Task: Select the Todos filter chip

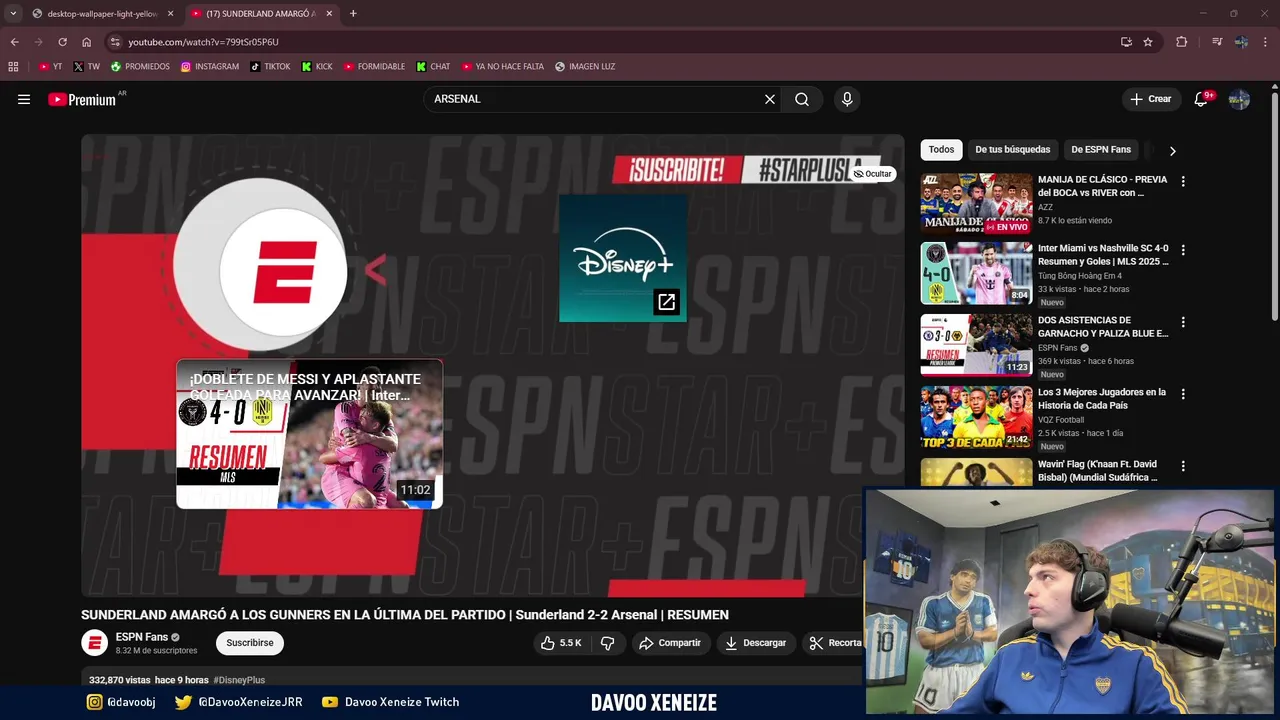Action: [x=941, y=150]
